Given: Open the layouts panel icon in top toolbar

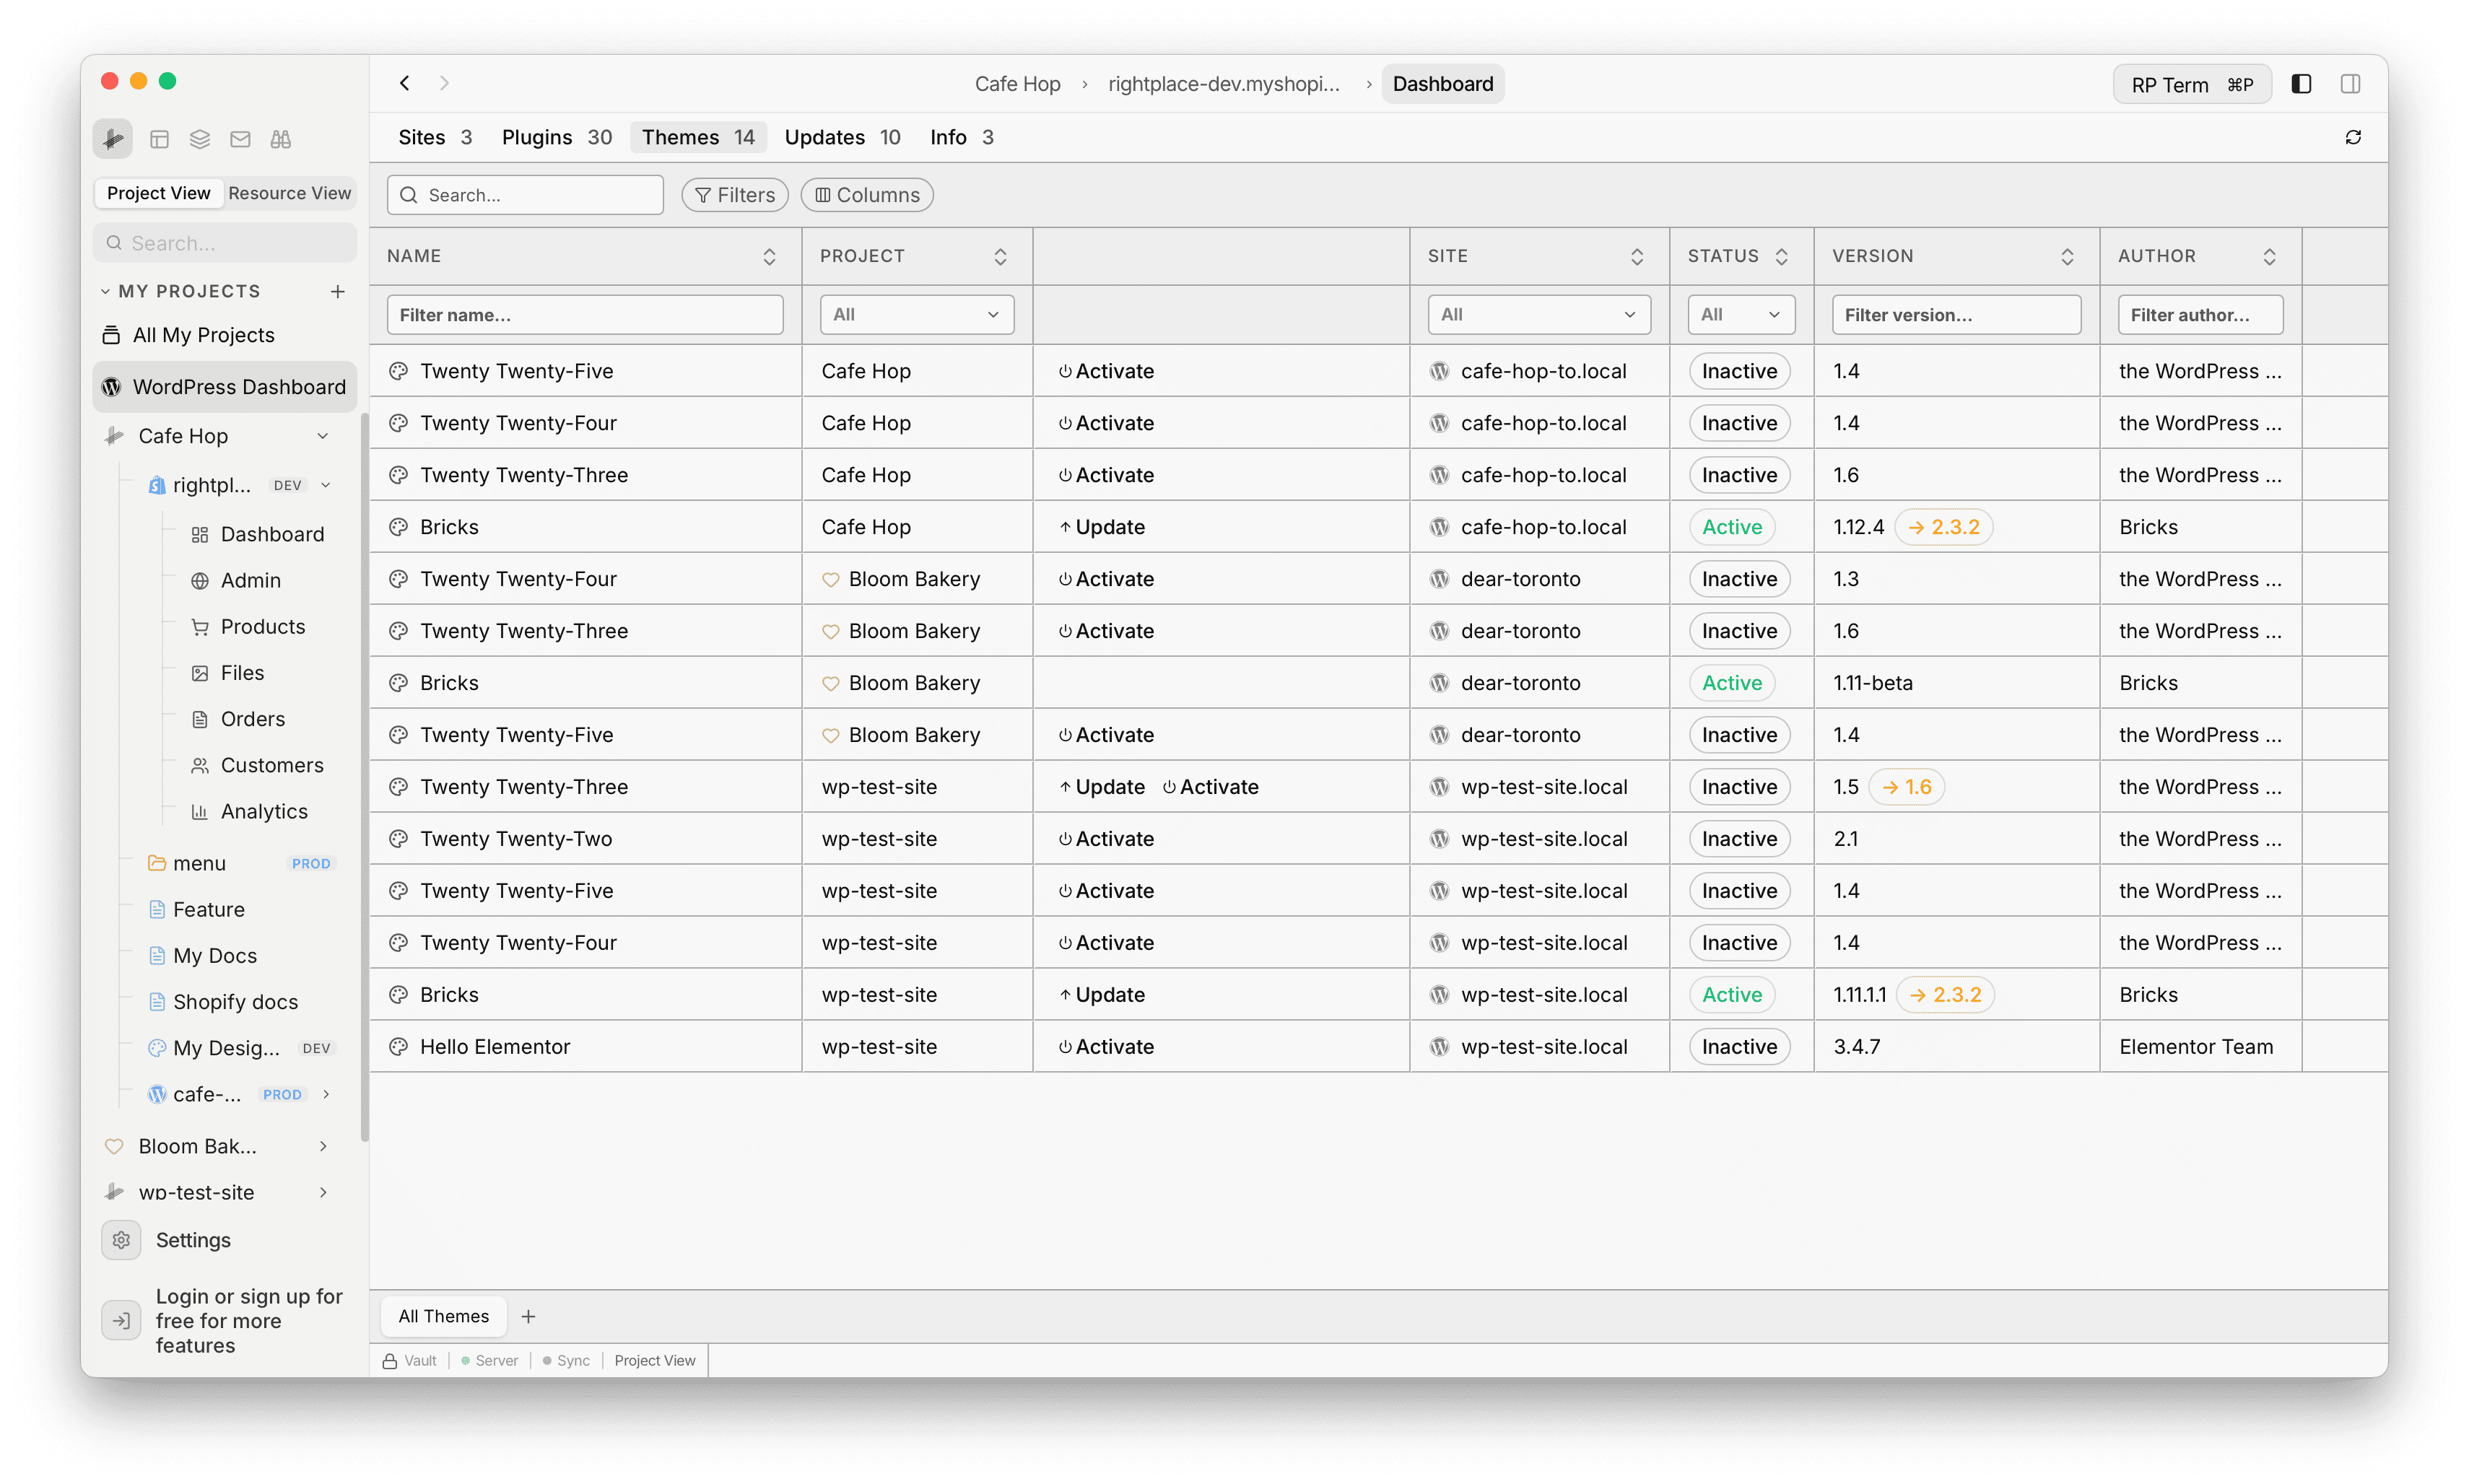Looking at the screenshot, I should 159,139.
